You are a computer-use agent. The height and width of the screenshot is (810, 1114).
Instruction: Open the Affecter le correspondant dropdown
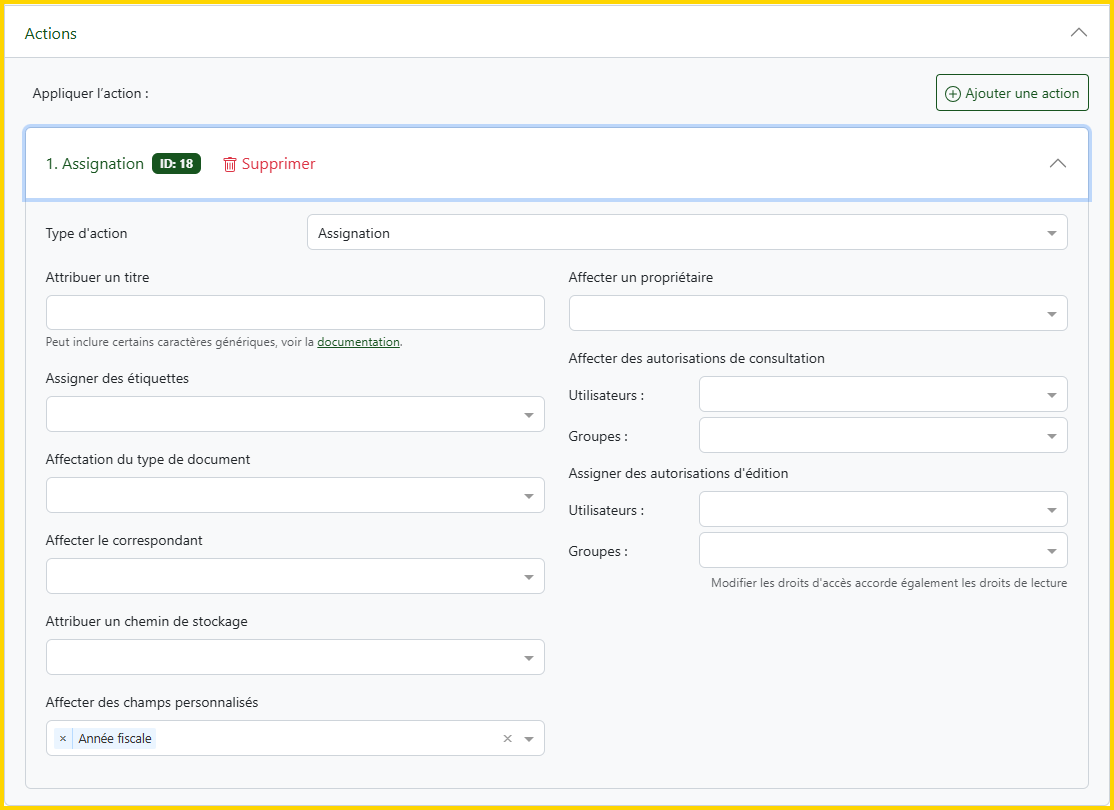click(295, 576)
